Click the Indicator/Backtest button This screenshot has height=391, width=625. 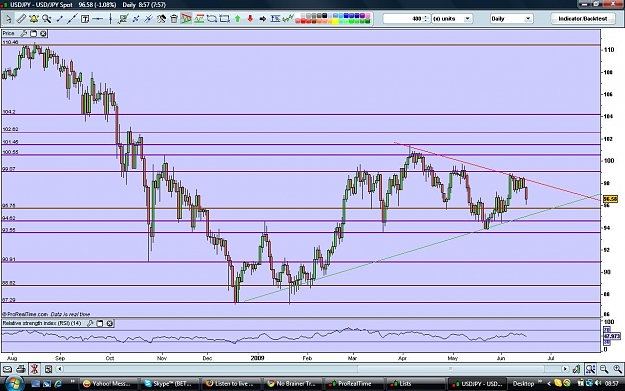[583, 19]
